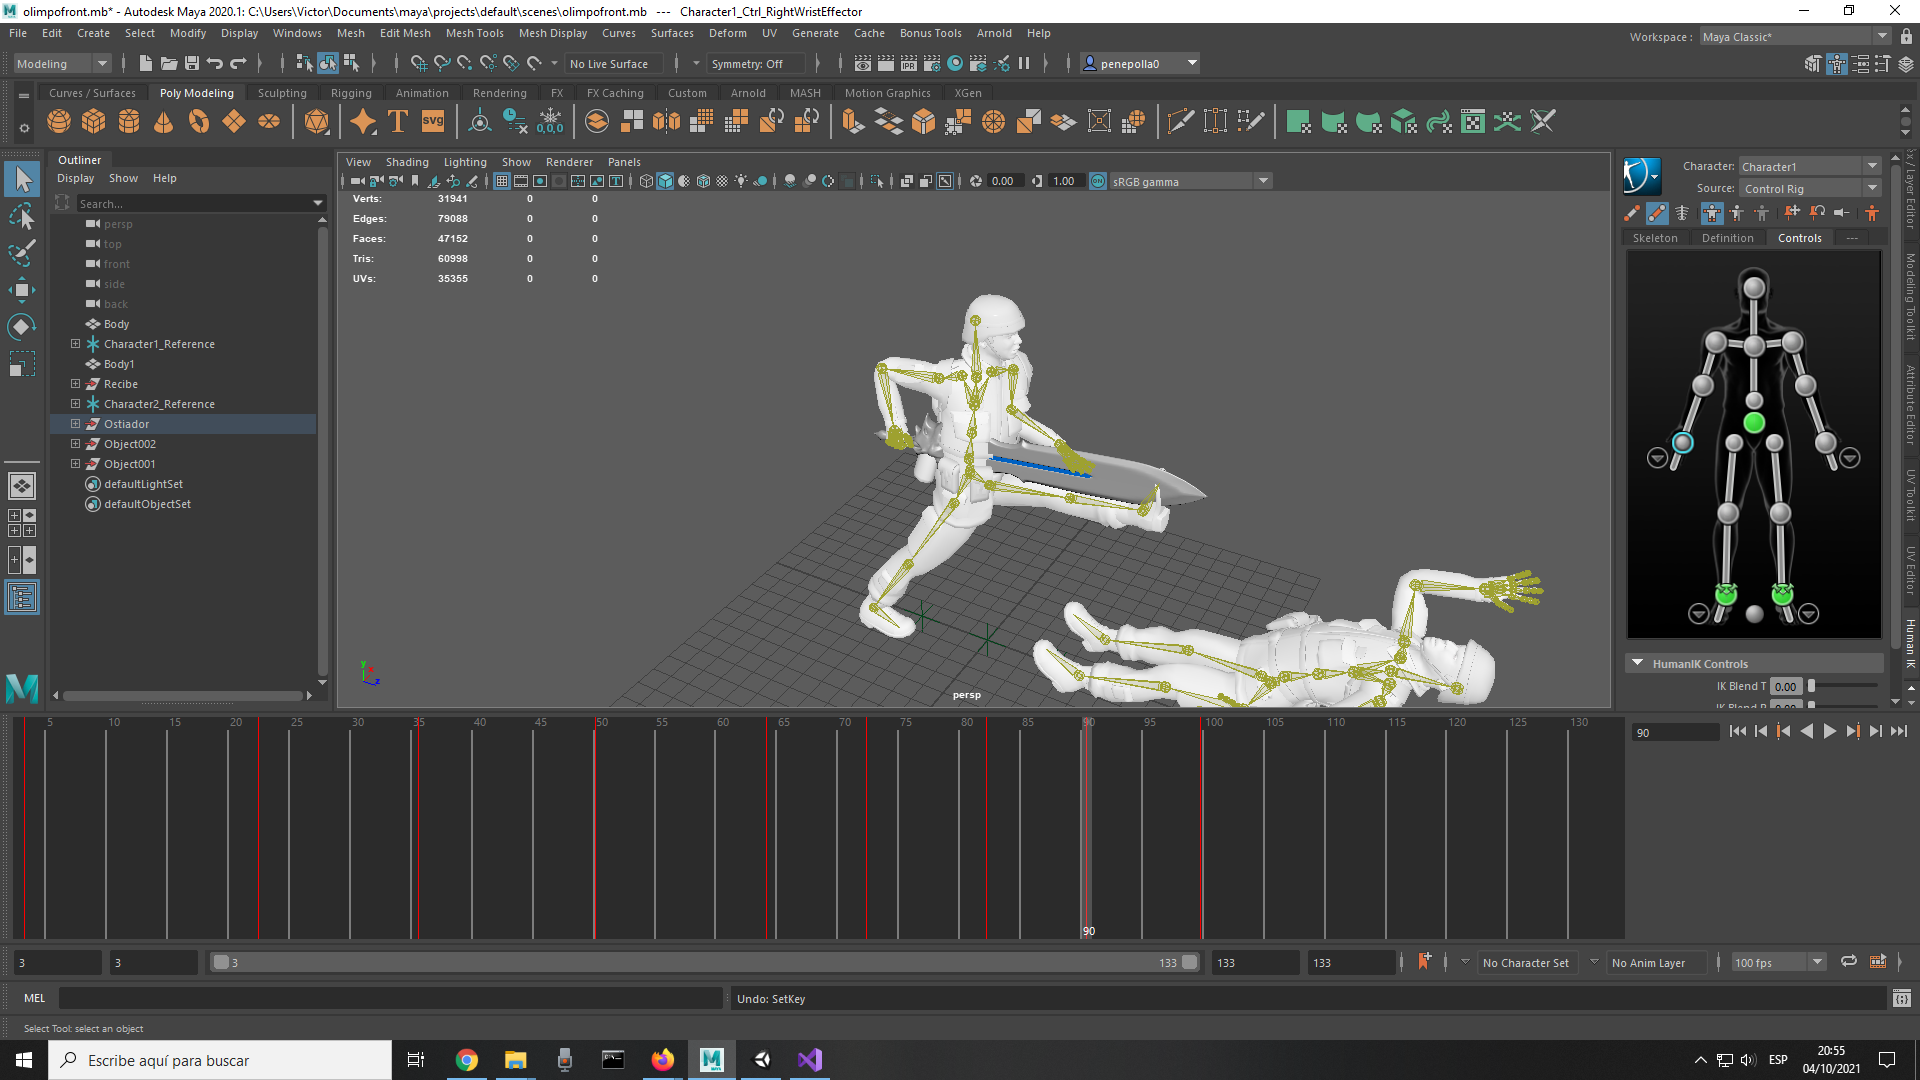Open the Control Rig source dropdown
This screenshot has height=1080, width=1920.
1810,188
